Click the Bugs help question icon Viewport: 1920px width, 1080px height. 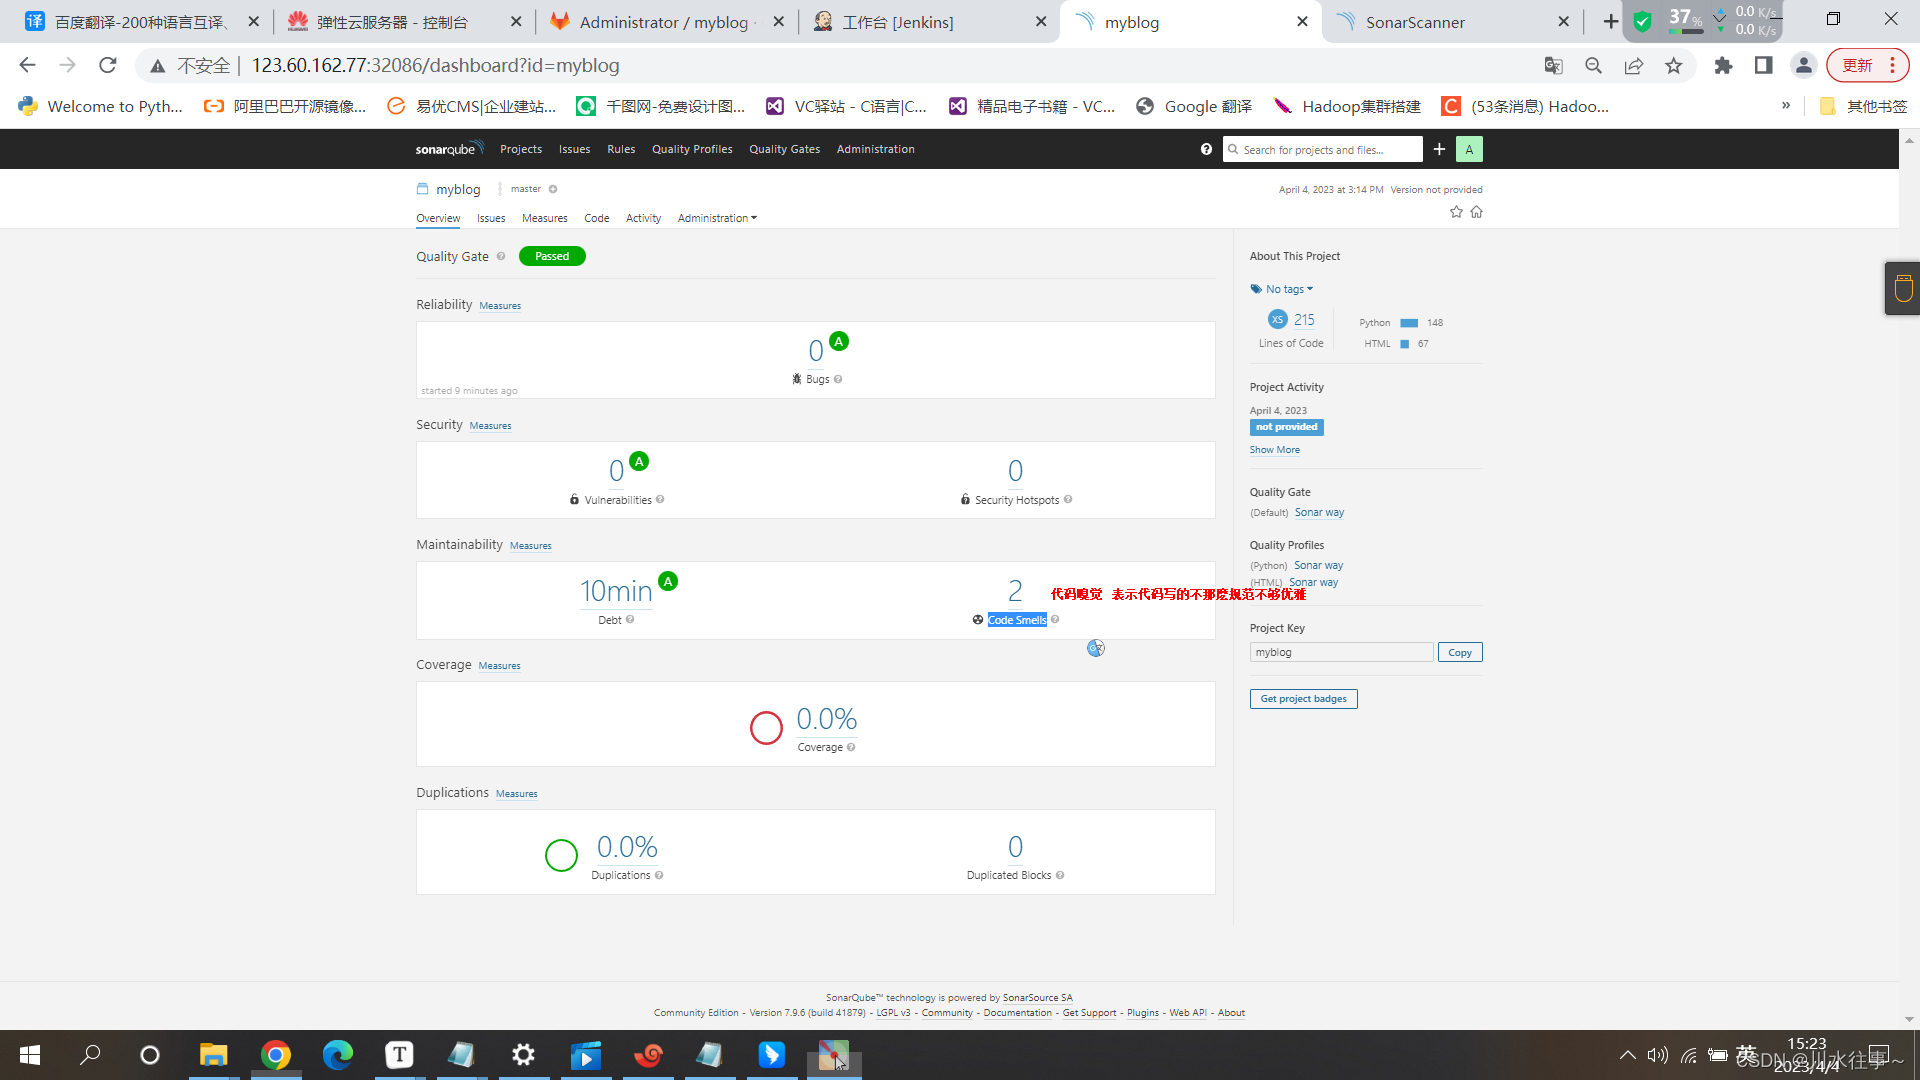[x=838, y=379]
